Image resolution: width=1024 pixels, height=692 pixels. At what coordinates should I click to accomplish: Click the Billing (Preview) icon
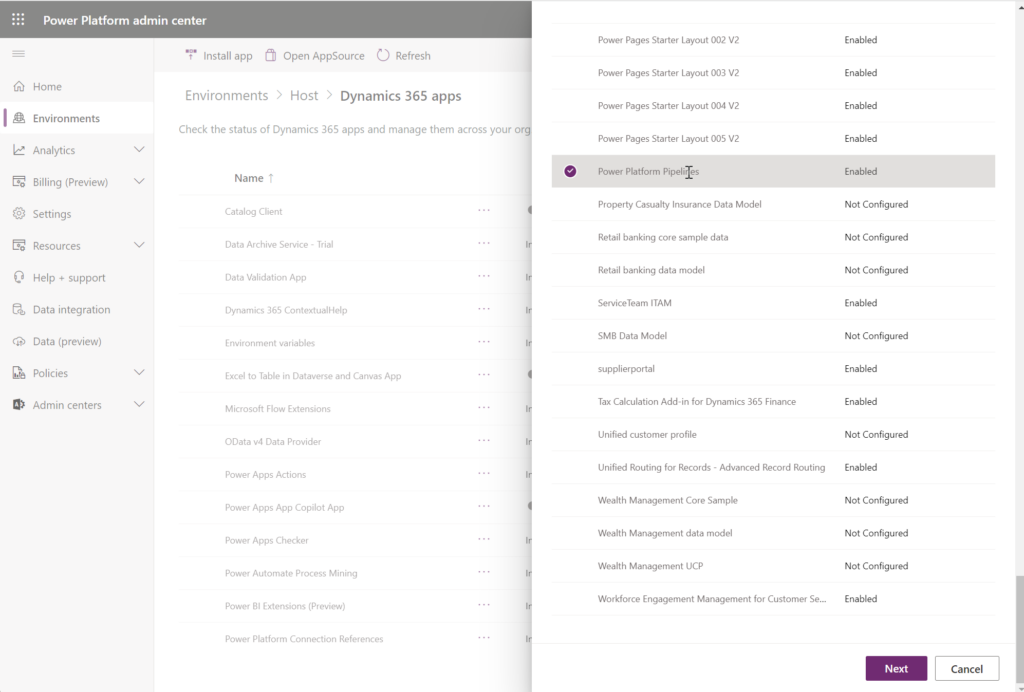pos(19,181)
